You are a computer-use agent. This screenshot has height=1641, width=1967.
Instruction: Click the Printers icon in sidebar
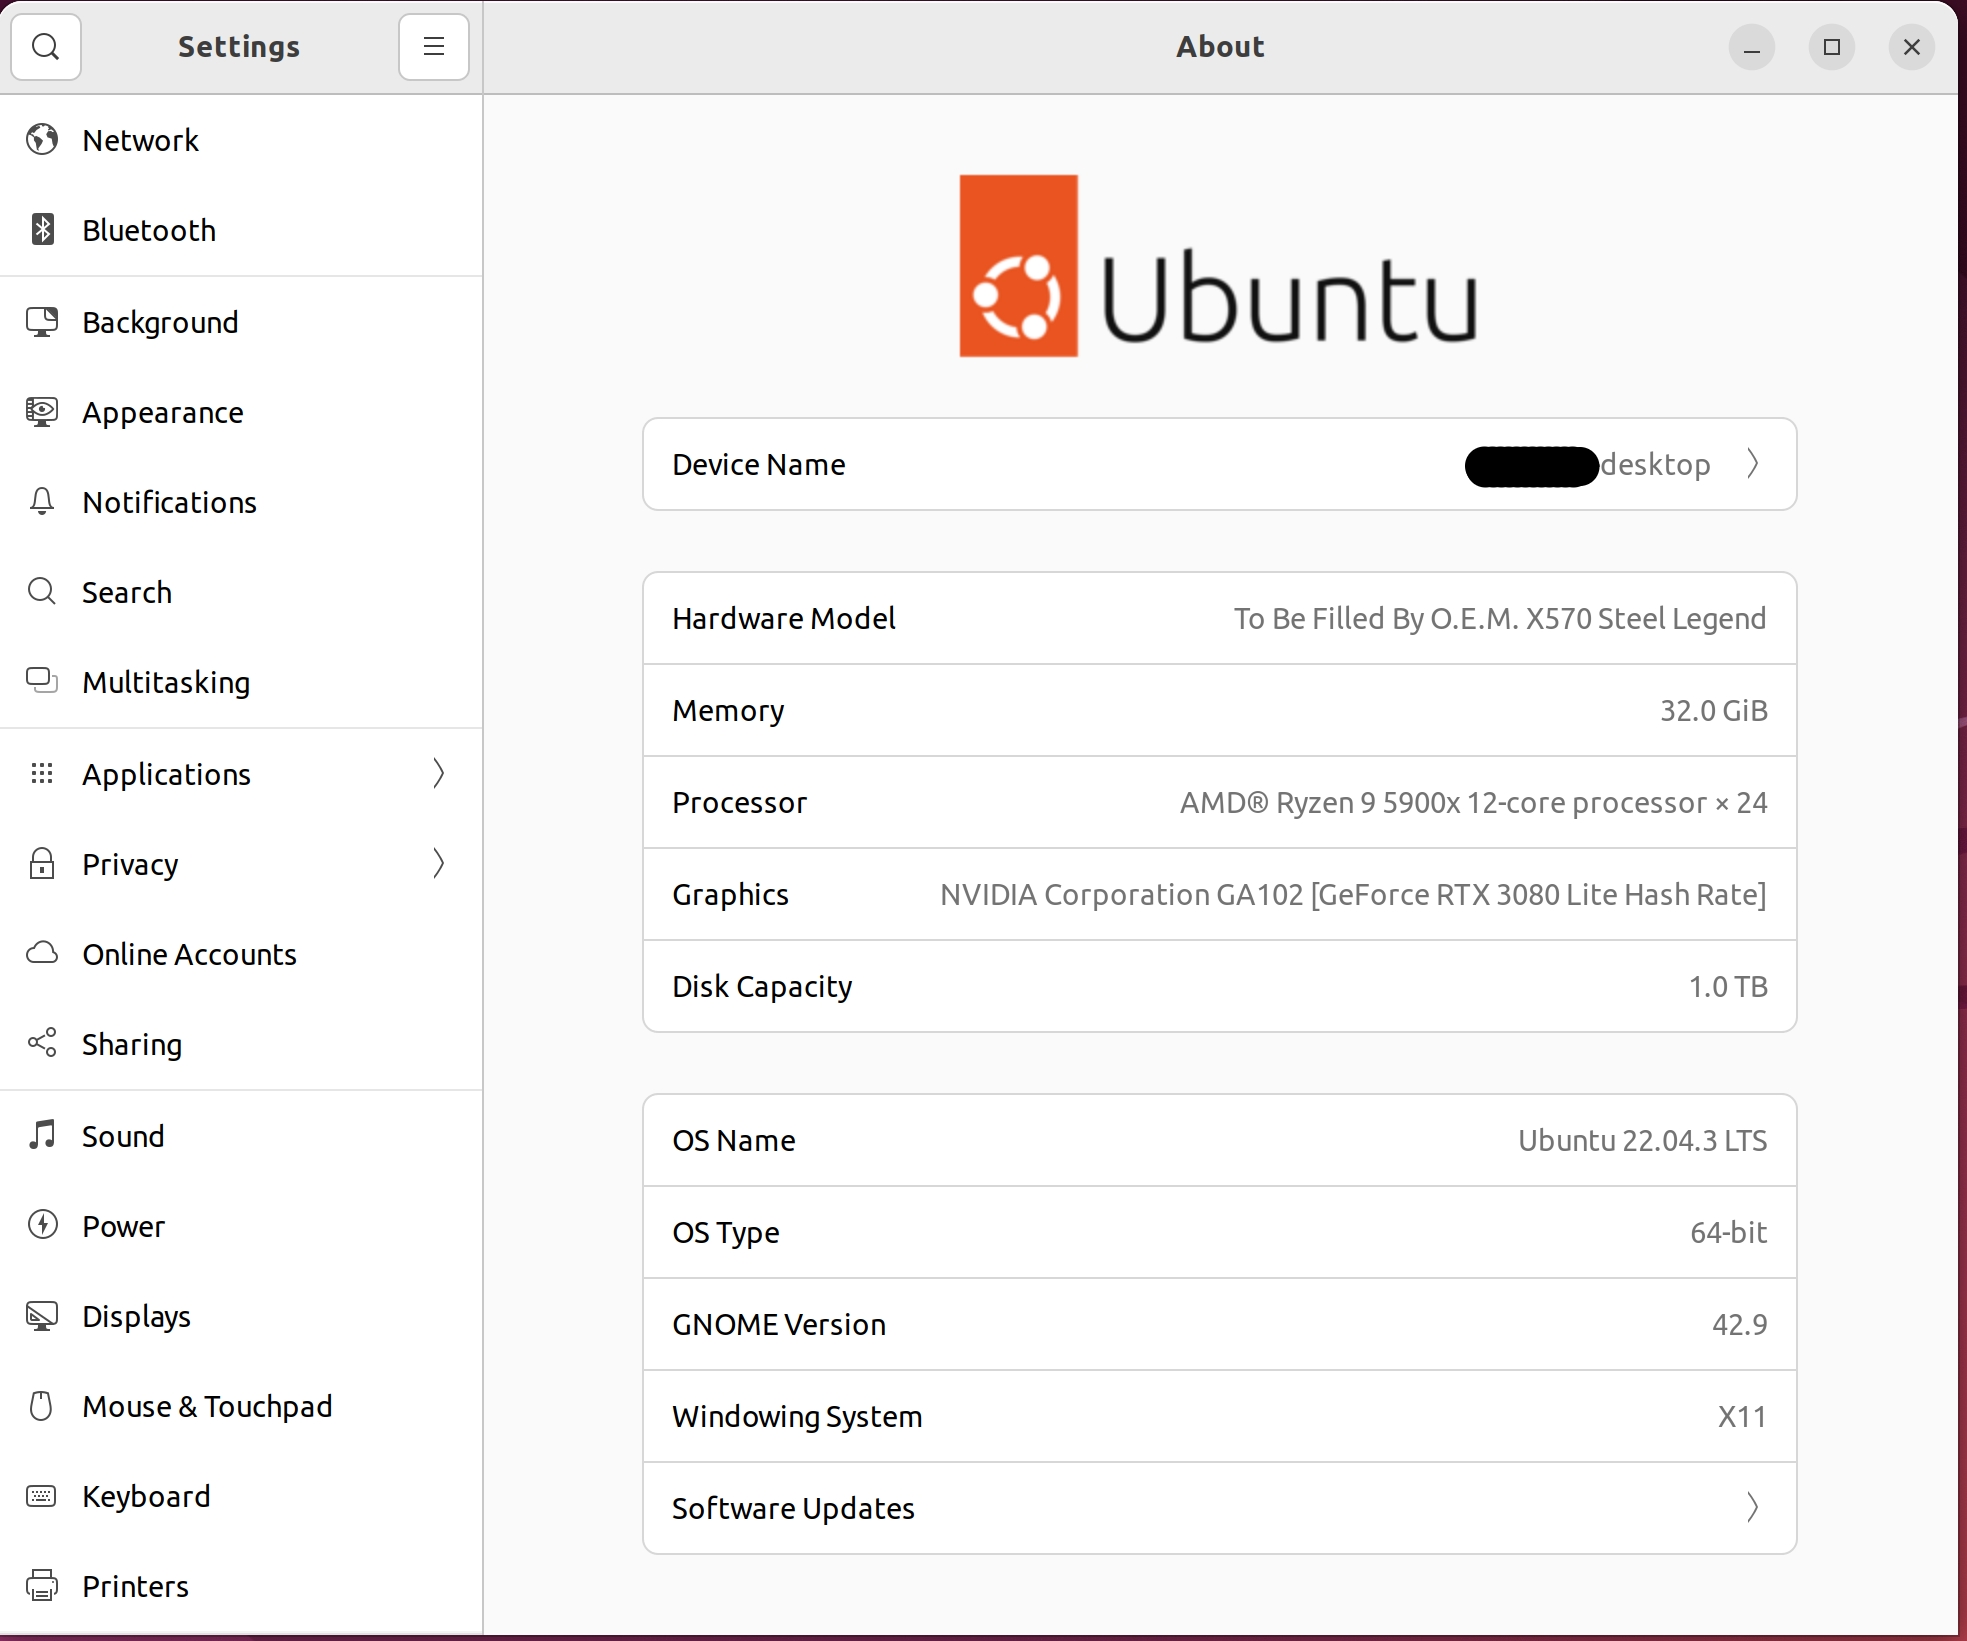point(42,1586)
